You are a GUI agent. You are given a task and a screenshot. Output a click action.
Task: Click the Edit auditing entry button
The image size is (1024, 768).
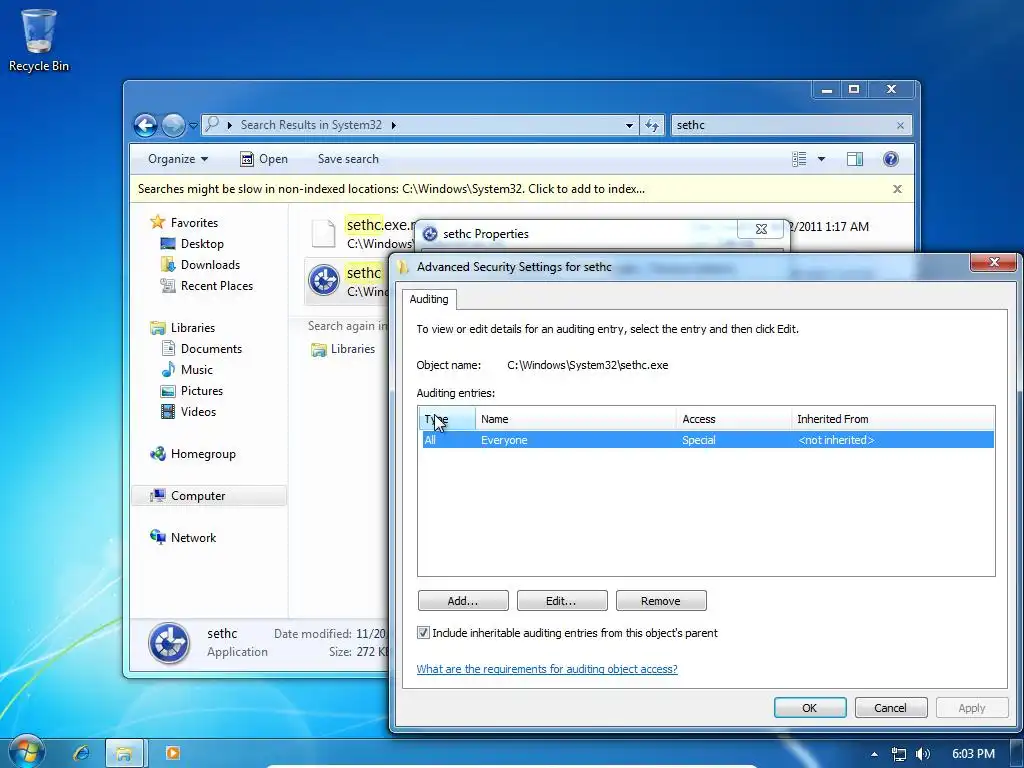(562, 601)
